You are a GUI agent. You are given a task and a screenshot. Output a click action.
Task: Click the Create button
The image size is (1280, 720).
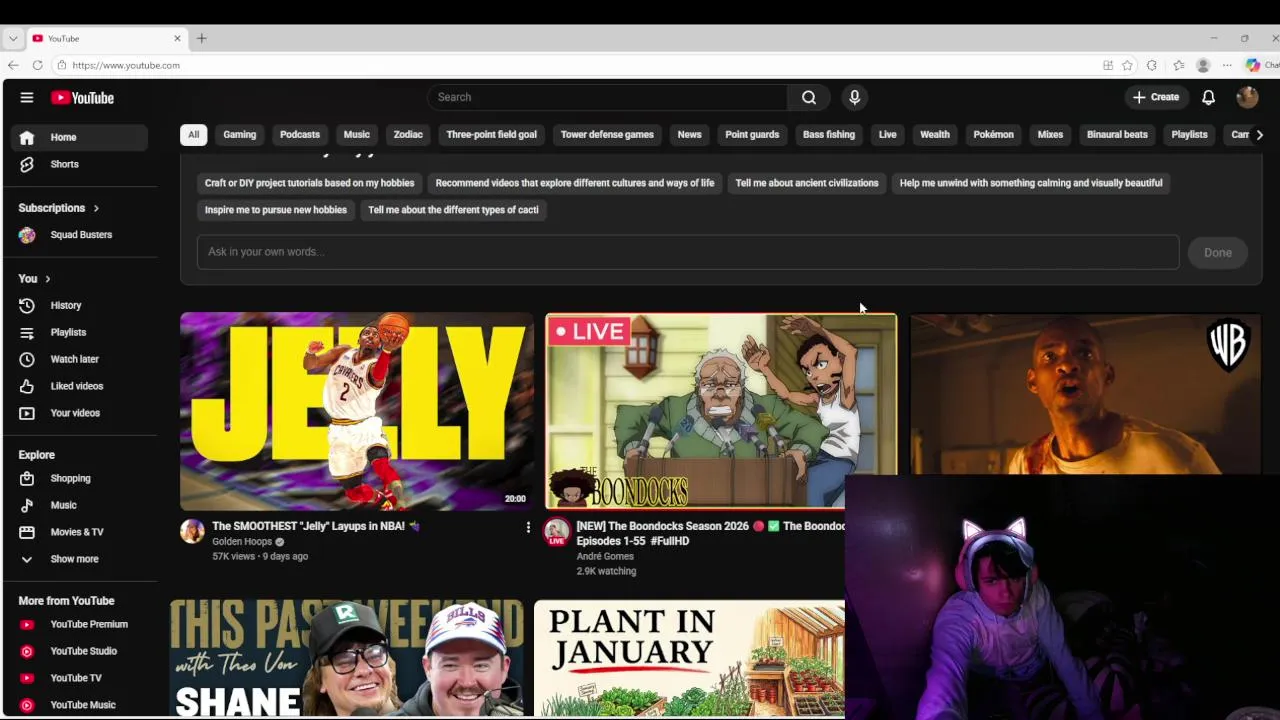(1156, 97)
